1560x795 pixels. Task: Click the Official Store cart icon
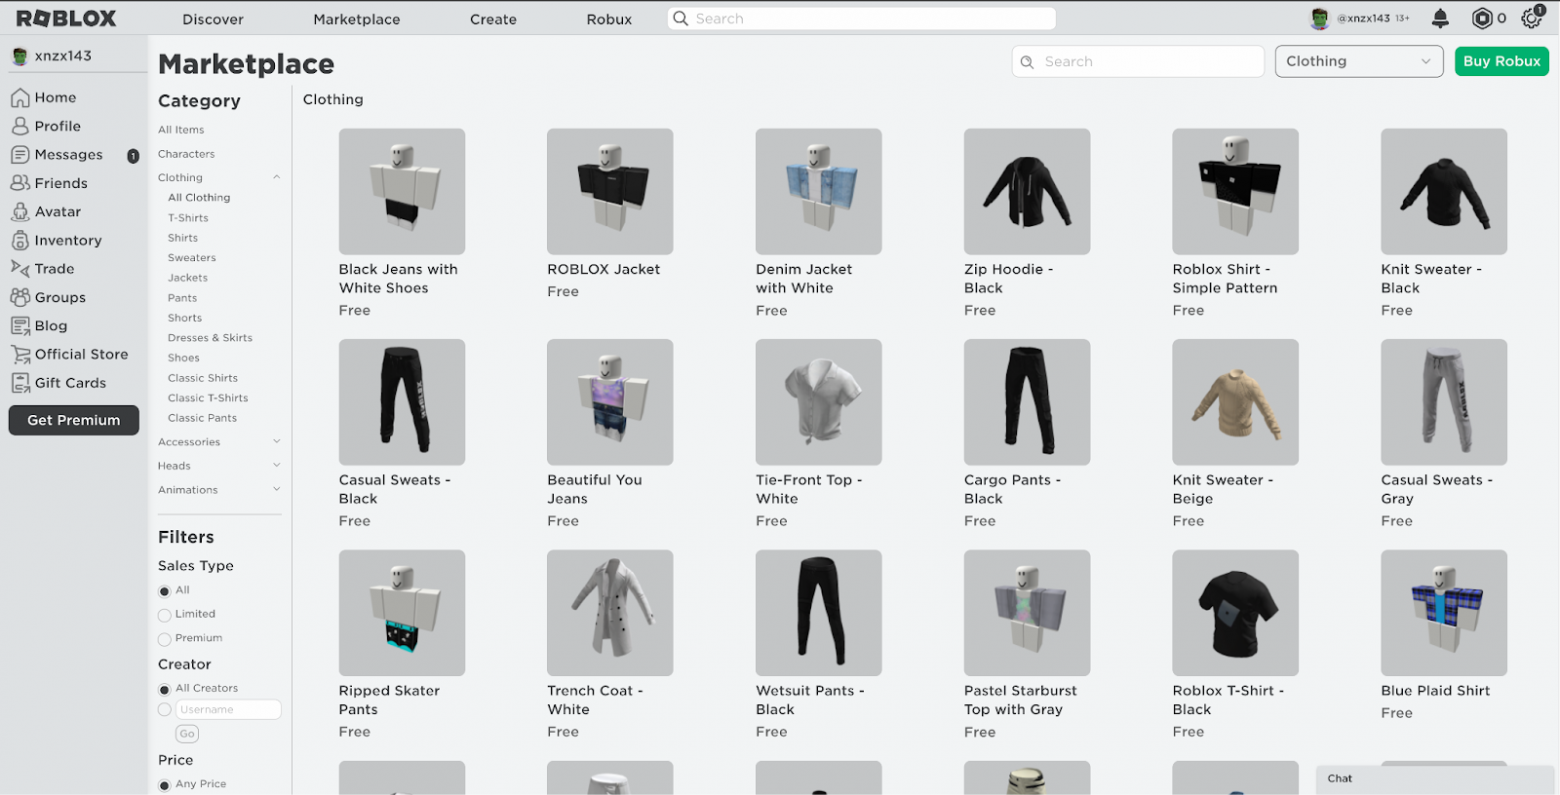(x=20, y=354)
